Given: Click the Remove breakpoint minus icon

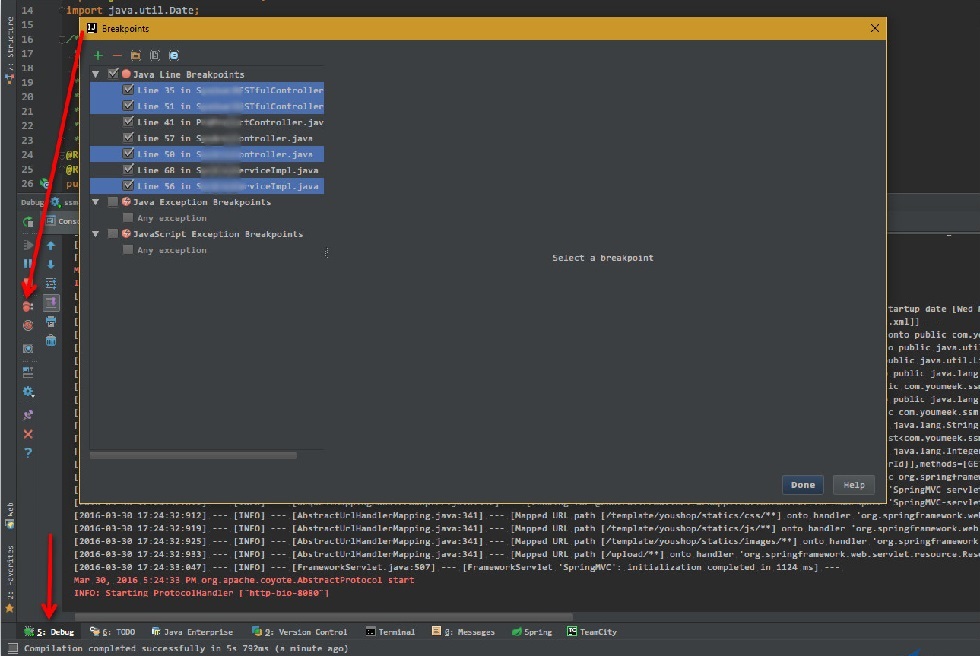Looking at the screenshot, I should pyautogui.click(x=117, y=56).
